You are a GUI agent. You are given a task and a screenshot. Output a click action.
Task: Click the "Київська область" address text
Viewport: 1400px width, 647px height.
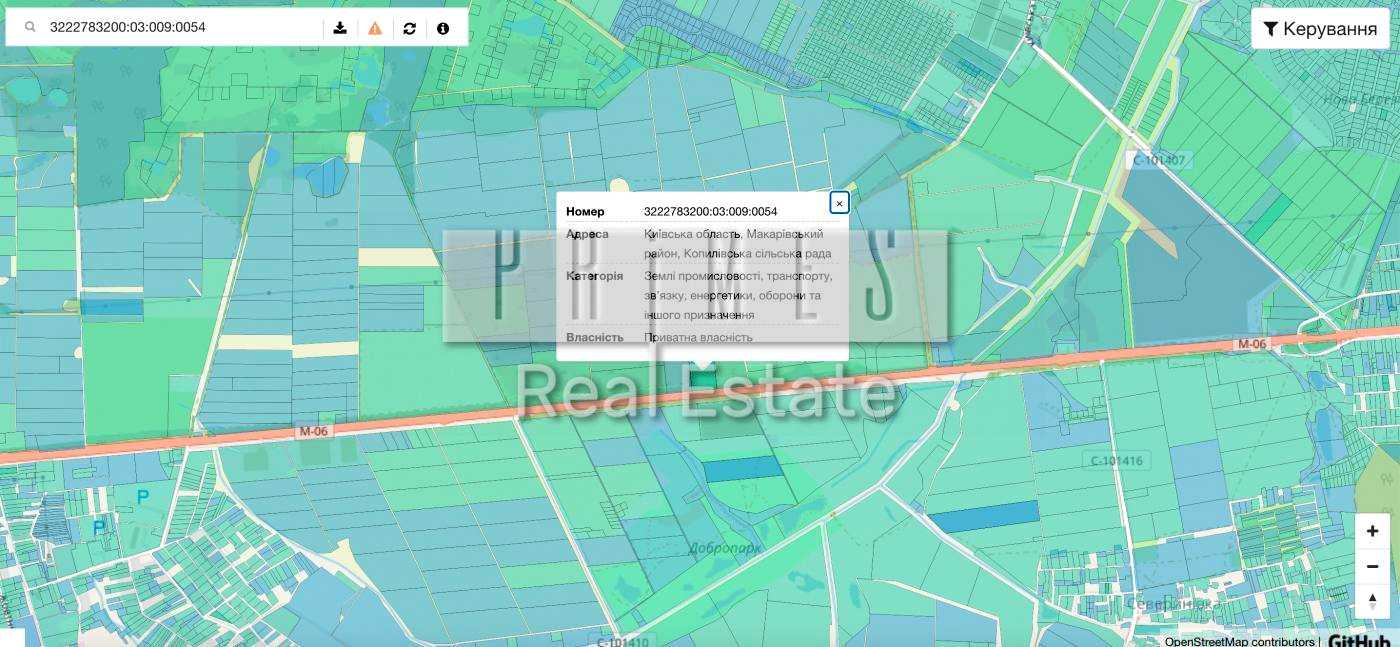click(692, 234)
